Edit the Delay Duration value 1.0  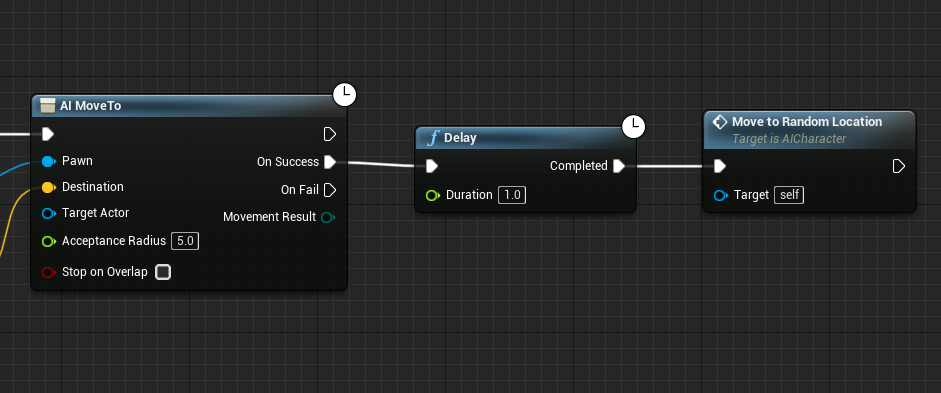coord(512,195)
